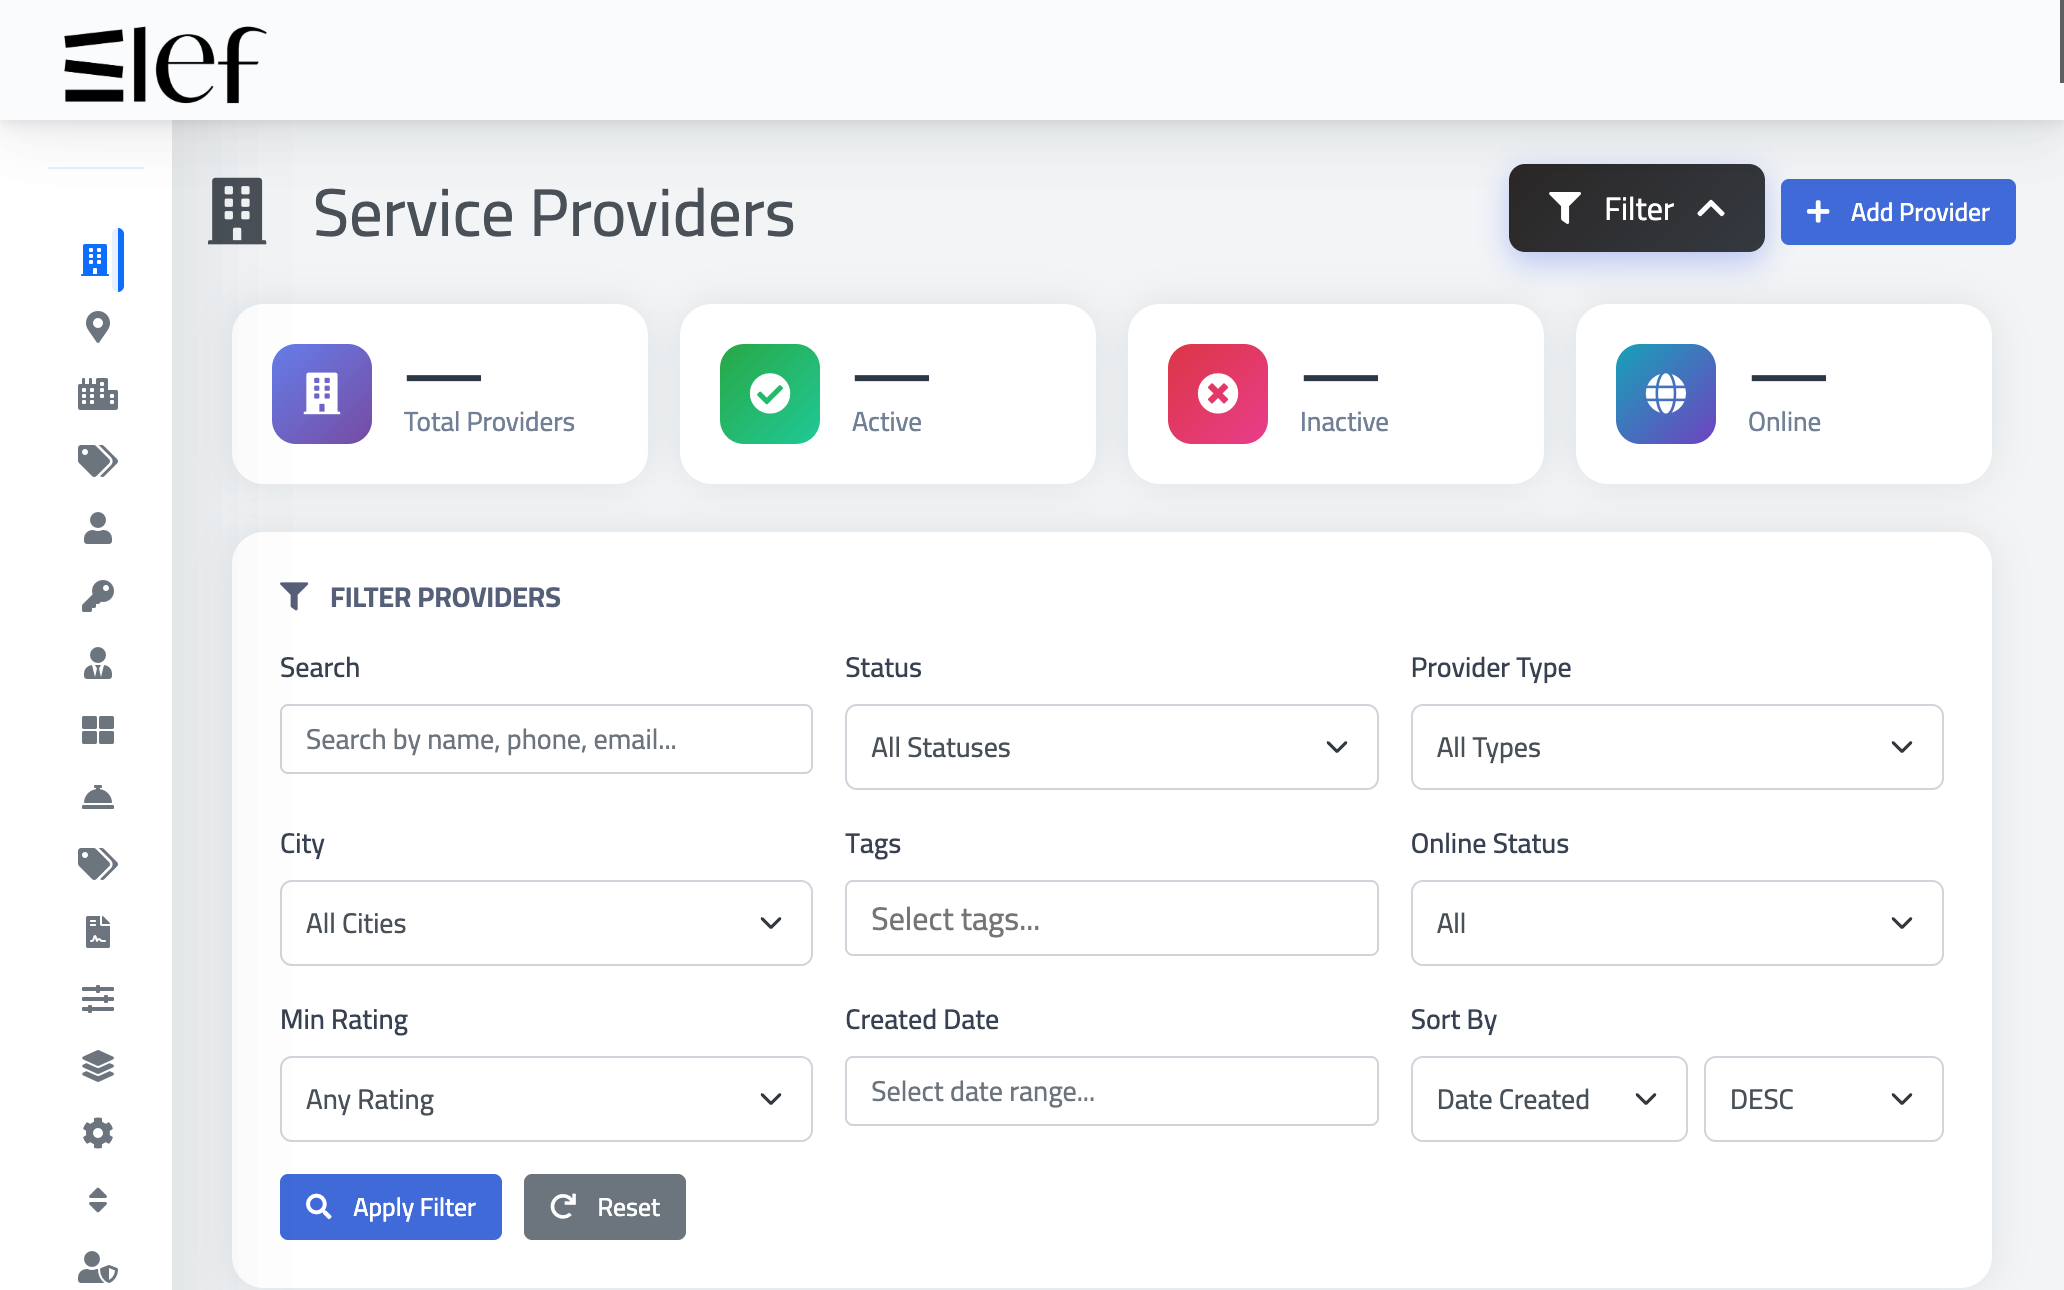2064x1290 pixels.
Task: Open the user shield sidebar icon
Action: tap(97, 1267)
